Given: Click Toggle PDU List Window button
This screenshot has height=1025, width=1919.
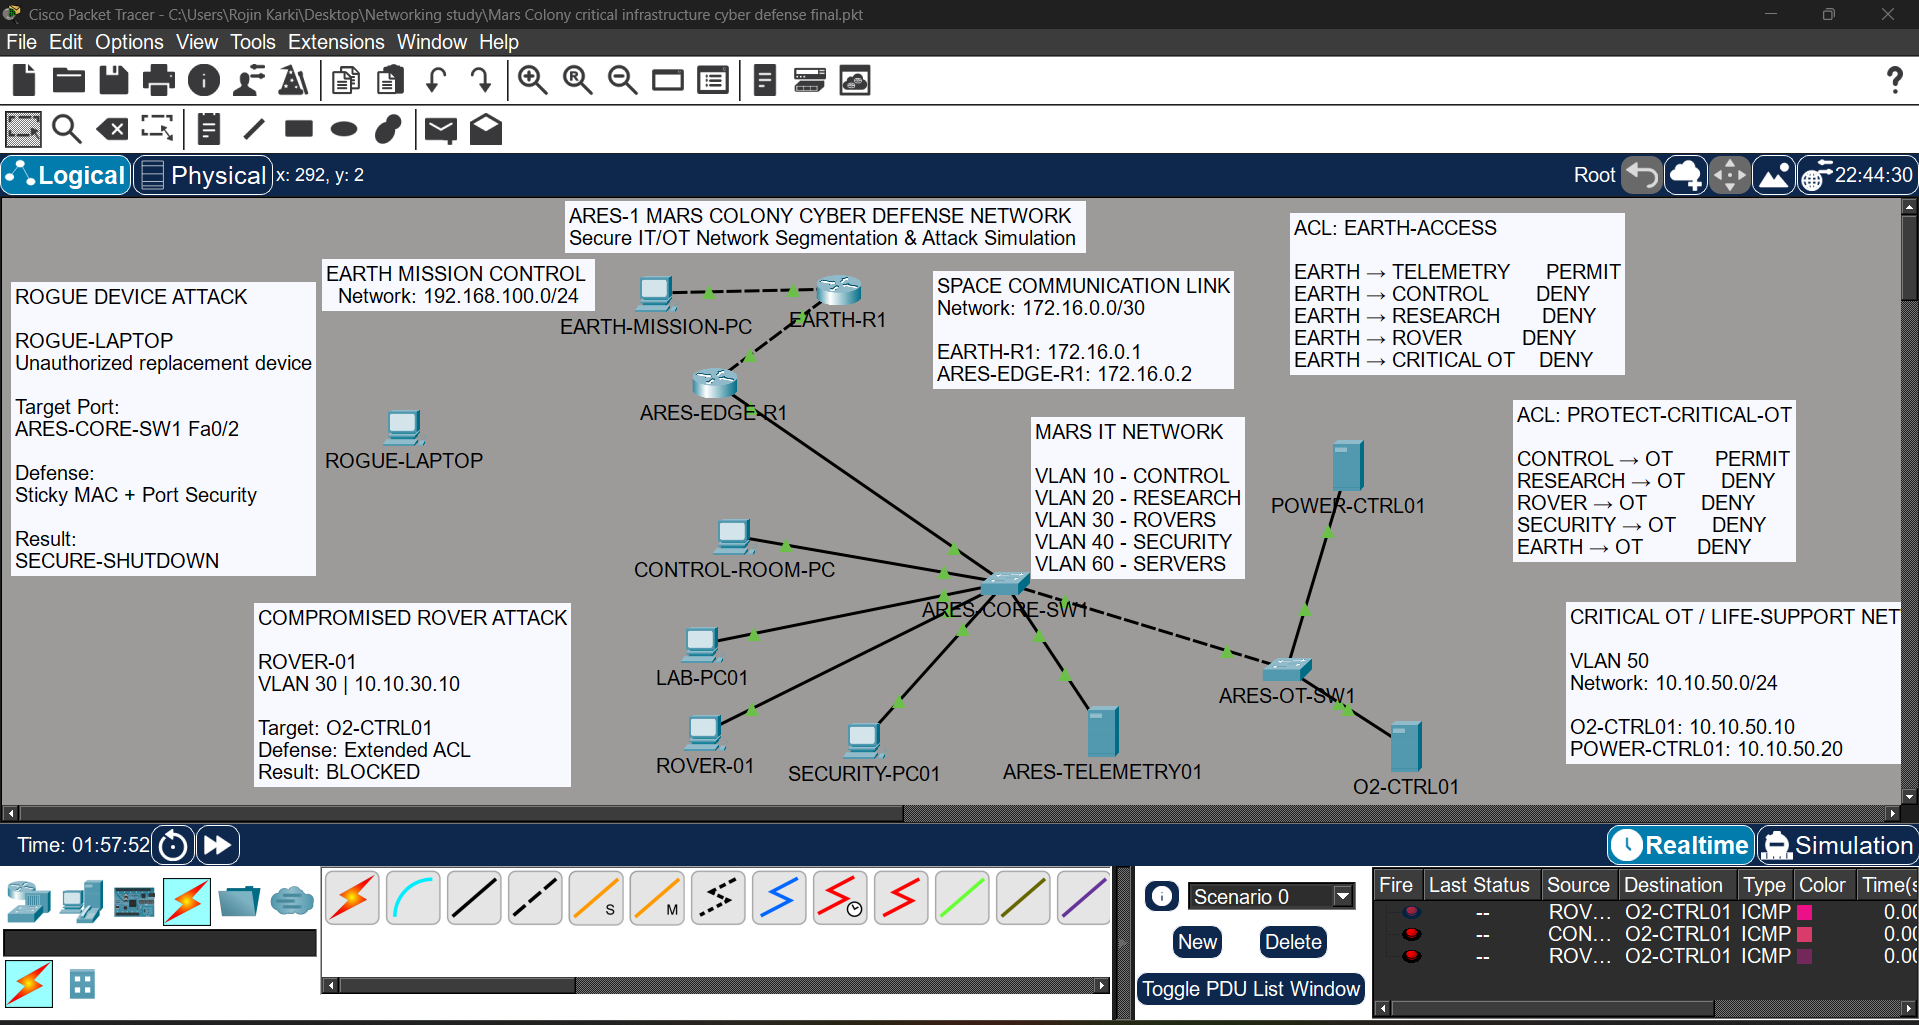Looking at the screenshot, I should pos(1251,989).
